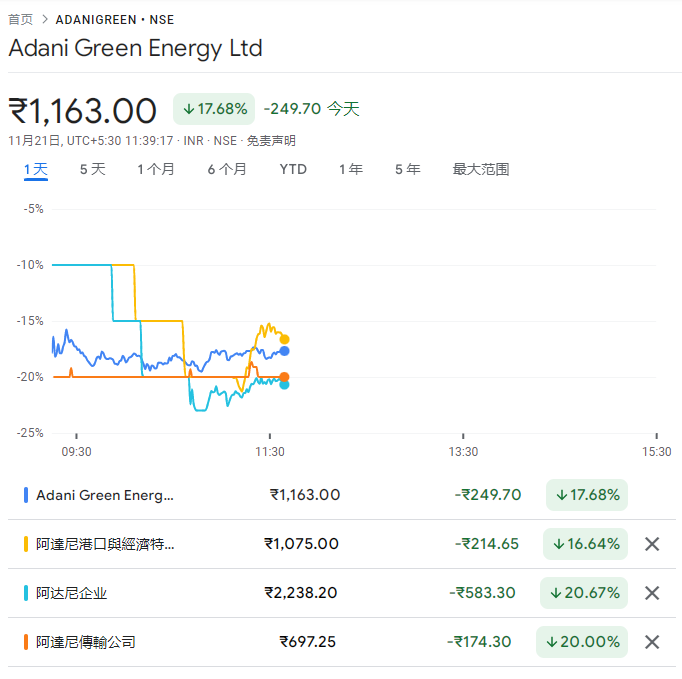
Task: Click the yellow endpoint dot on chart
Action: tap(285, 339)
